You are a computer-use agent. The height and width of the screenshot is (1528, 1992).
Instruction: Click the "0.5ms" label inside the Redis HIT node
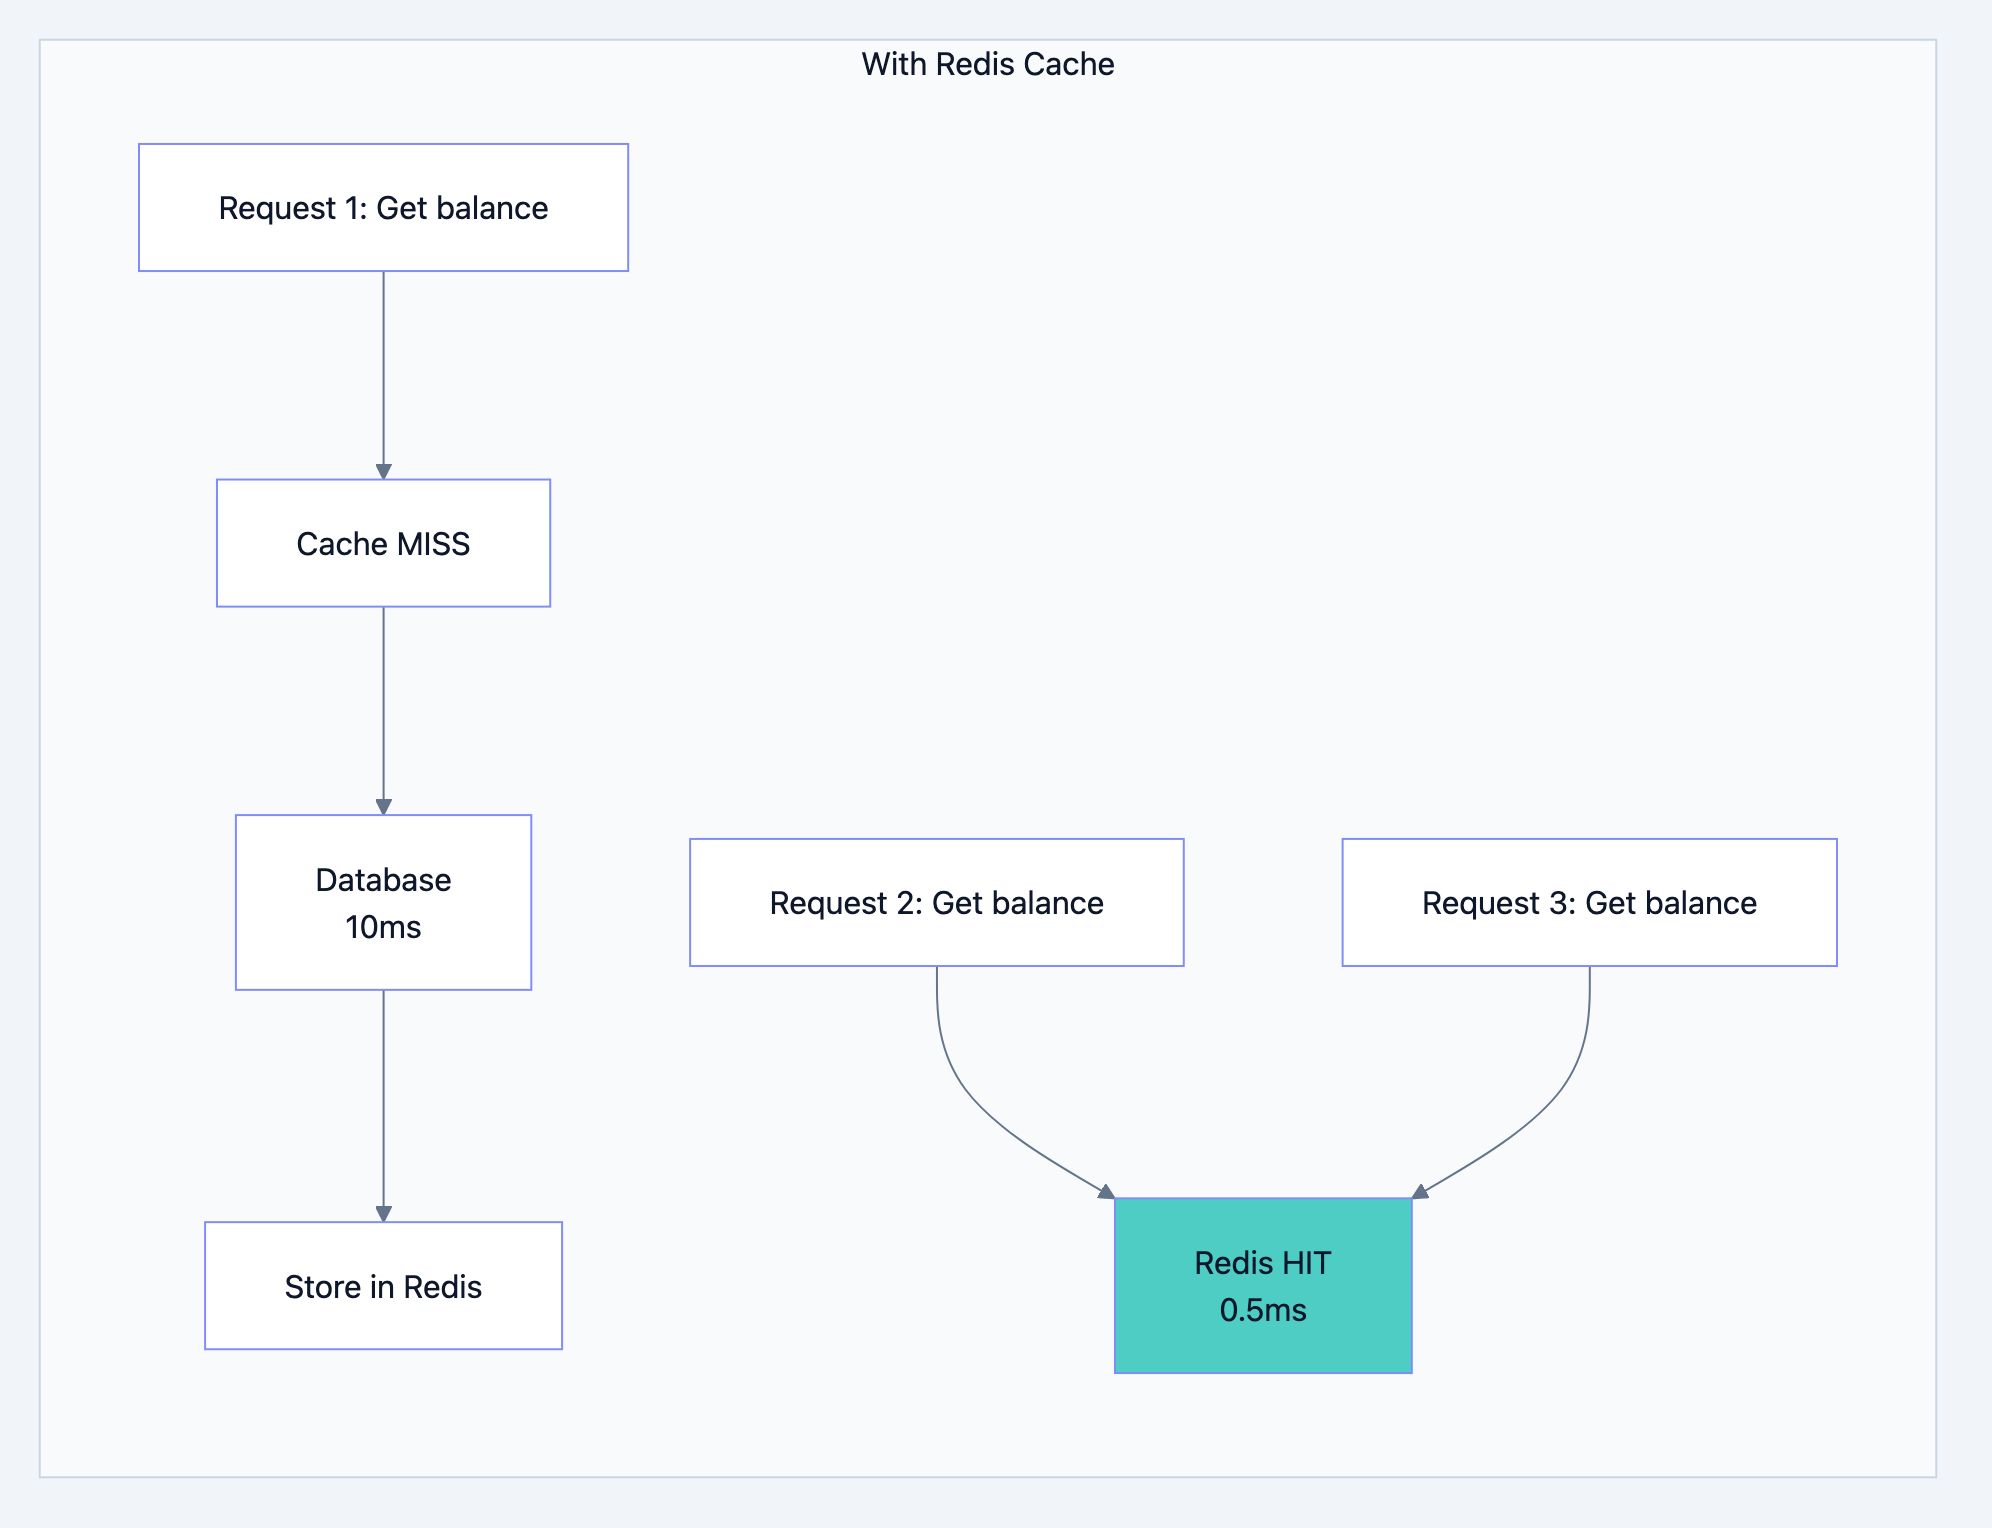[1263, 1309]
